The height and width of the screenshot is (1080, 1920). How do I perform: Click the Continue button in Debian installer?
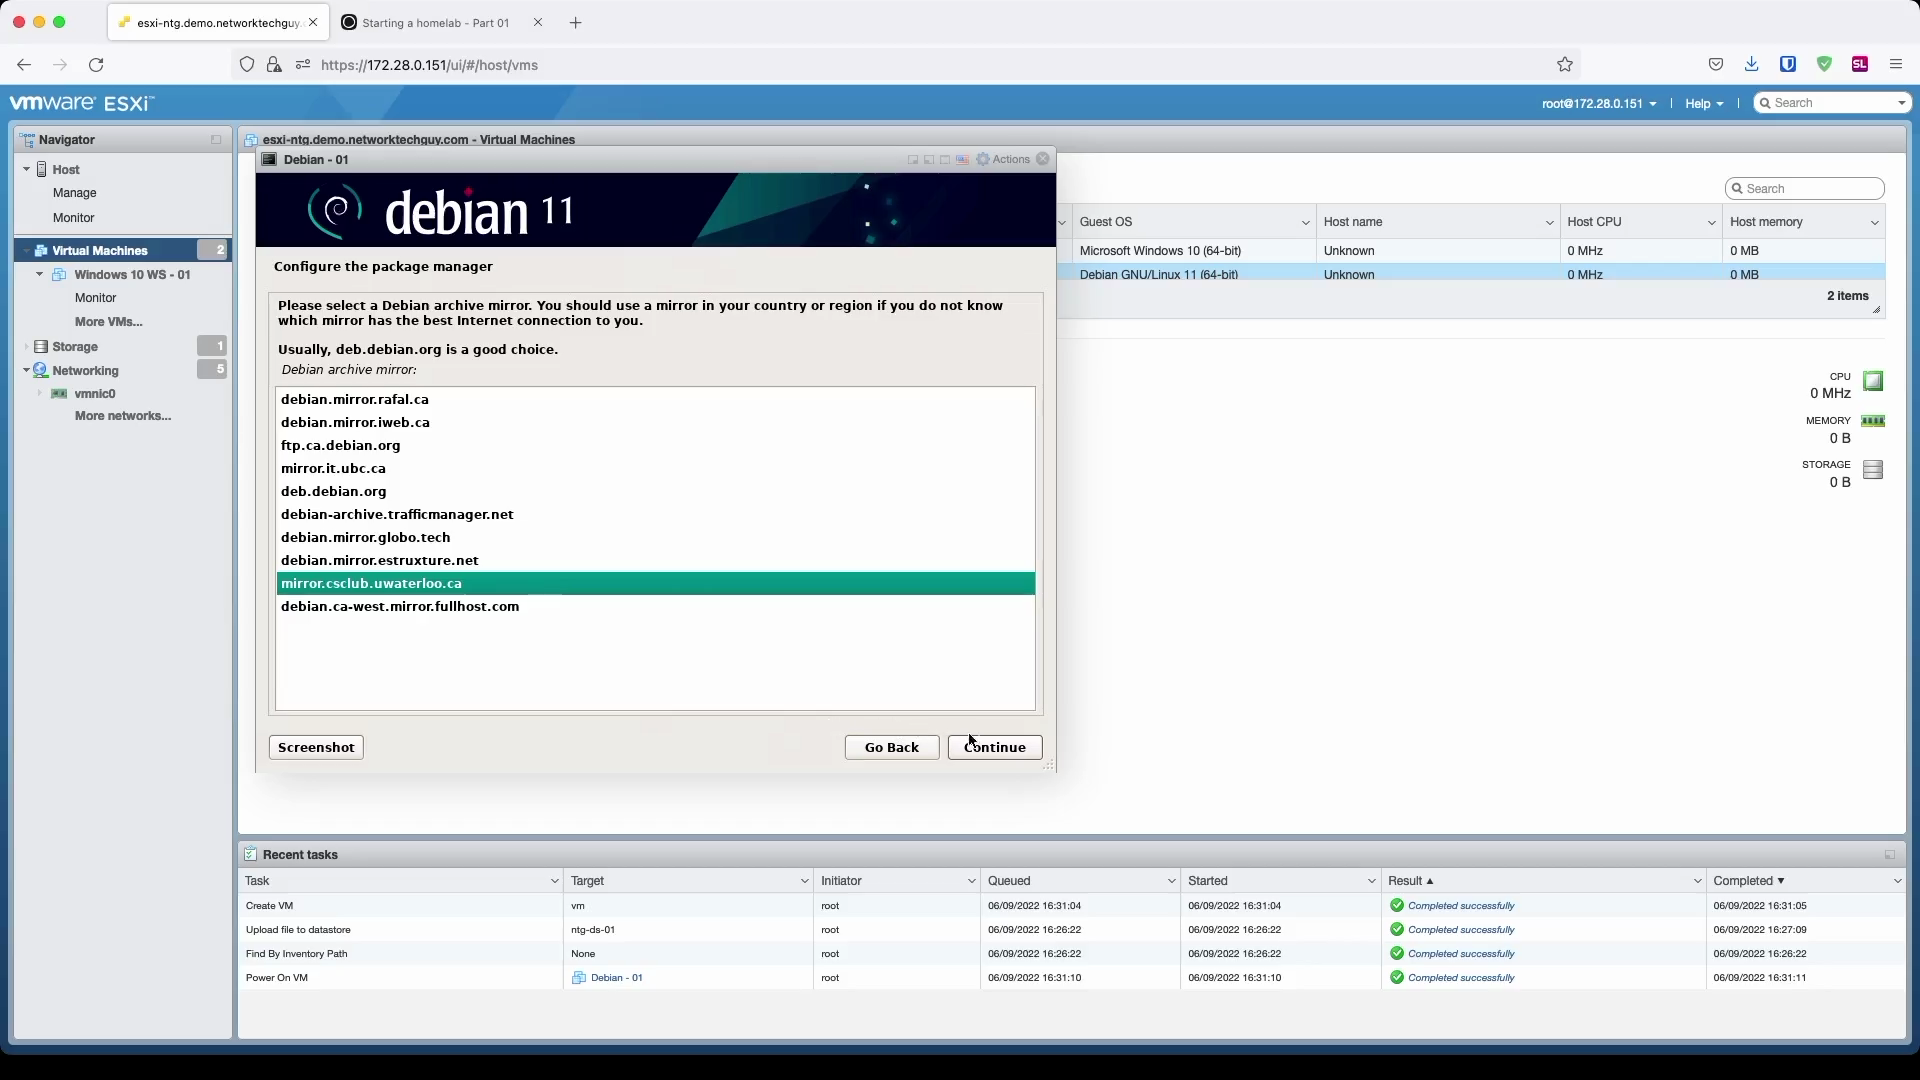[x=995, y=748]
